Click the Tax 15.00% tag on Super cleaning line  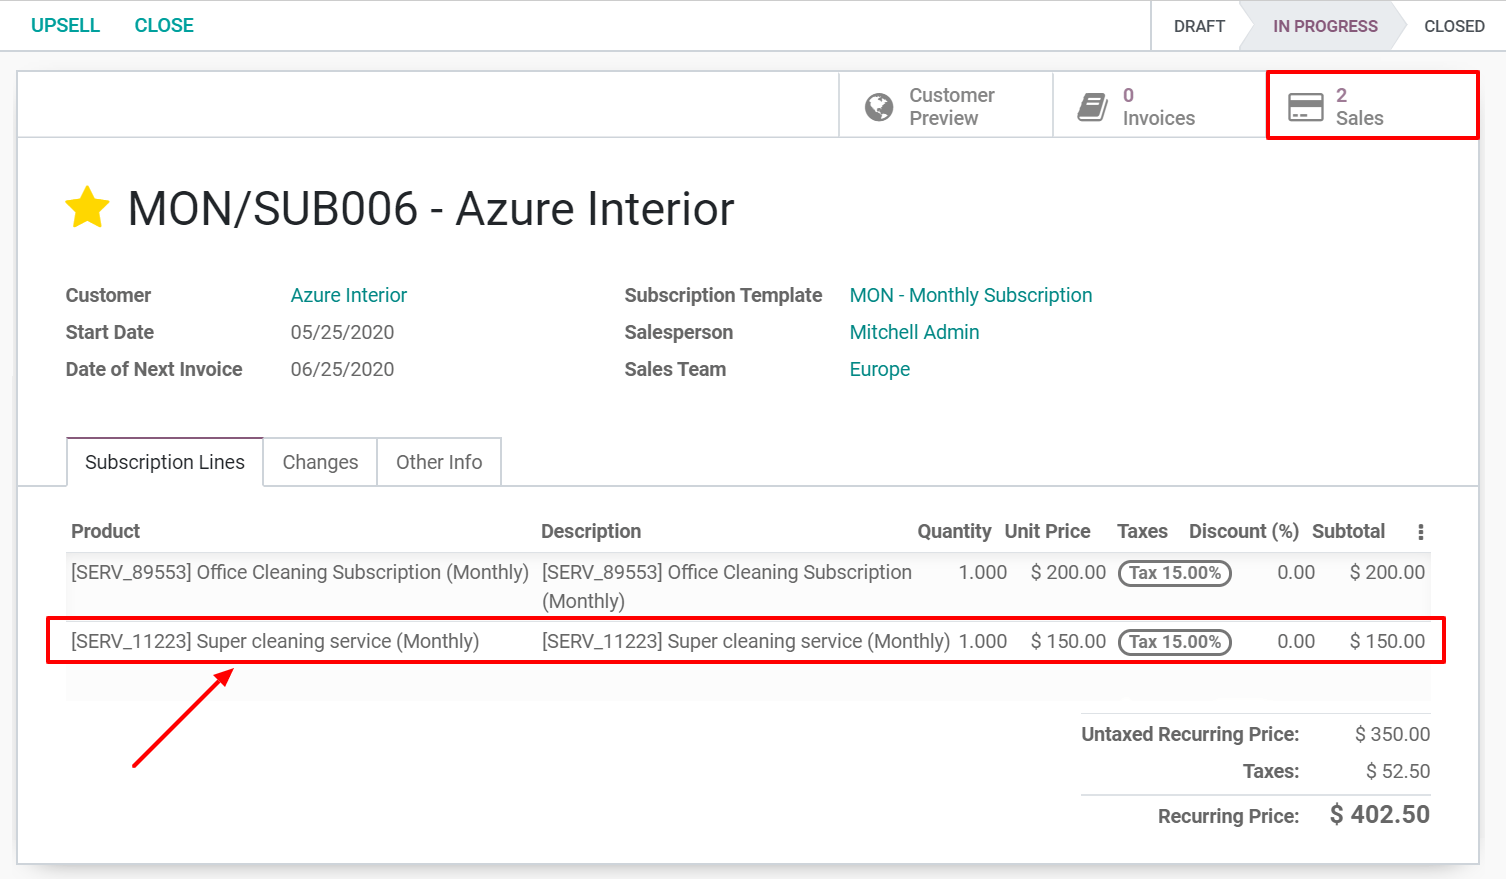tap(1174, 641)
